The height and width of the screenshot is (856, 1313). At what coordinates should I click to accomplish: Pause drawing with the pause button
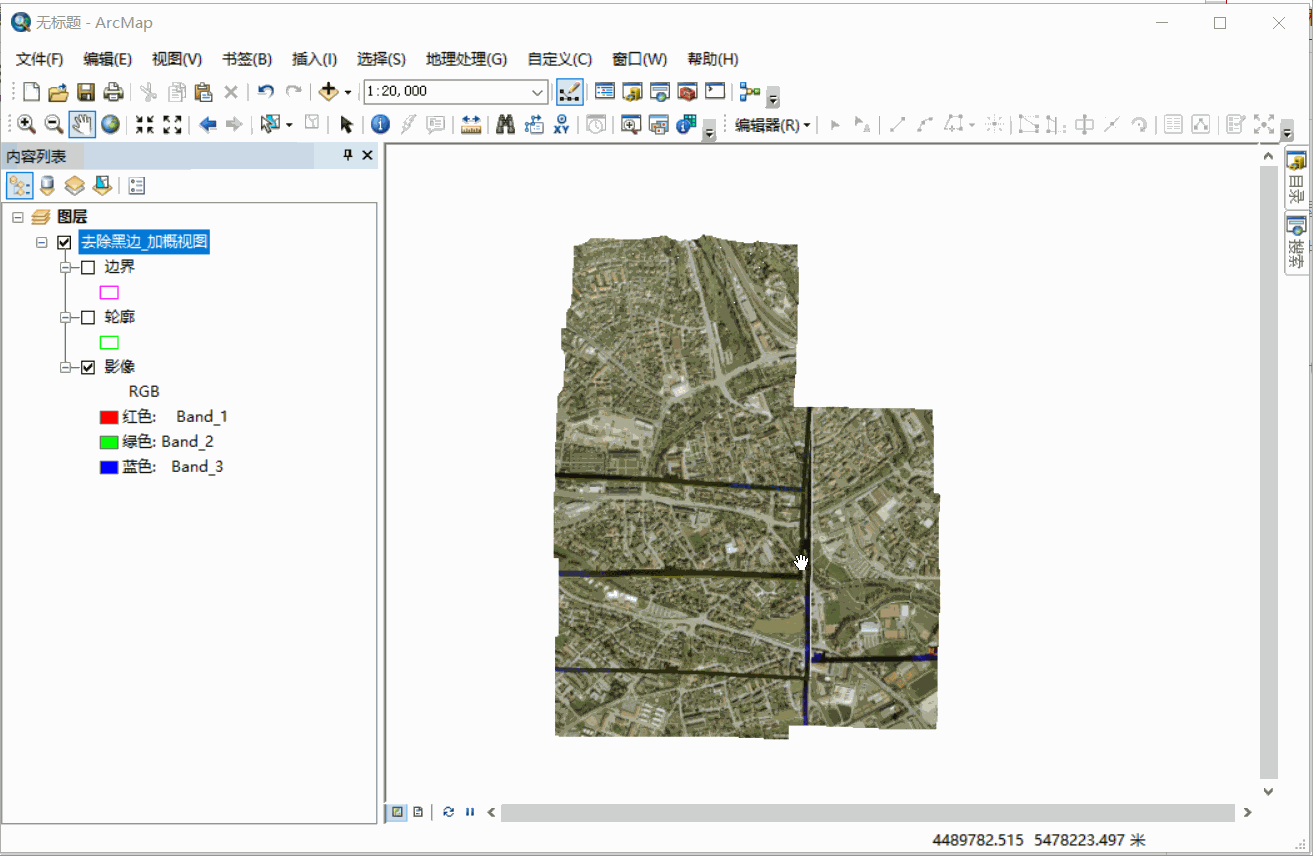469,812
